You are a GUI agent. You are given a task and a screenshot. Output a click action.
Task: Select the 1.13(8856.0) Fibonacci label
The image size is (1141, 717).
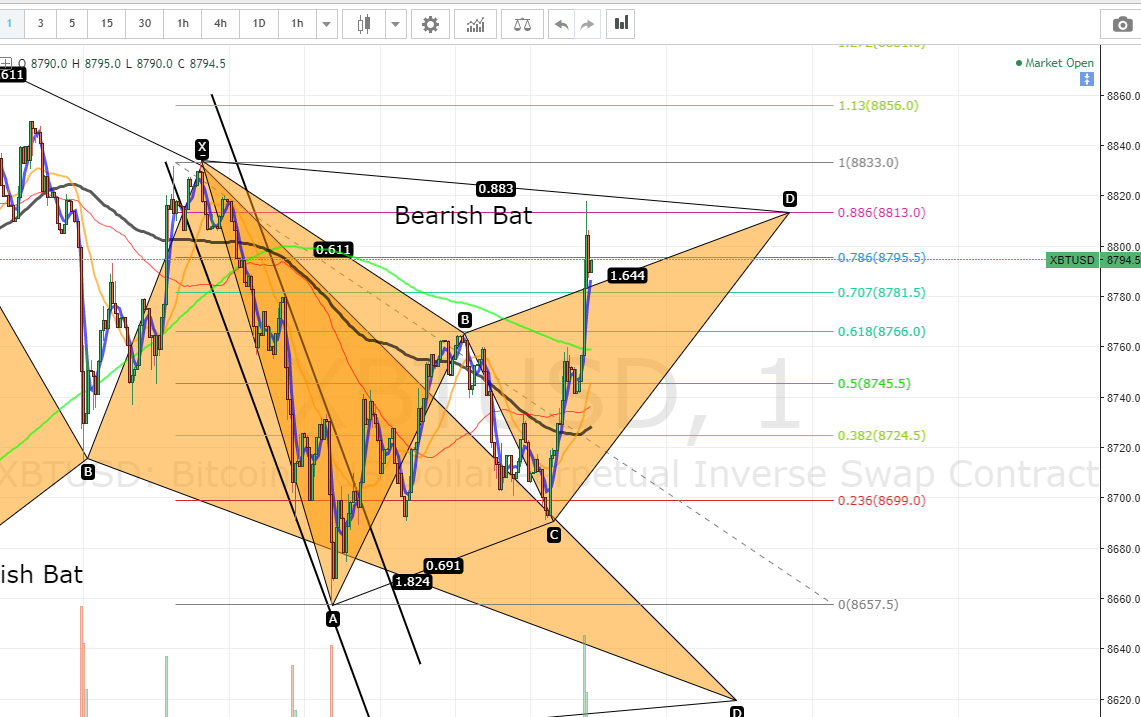[x=878, y=106]
